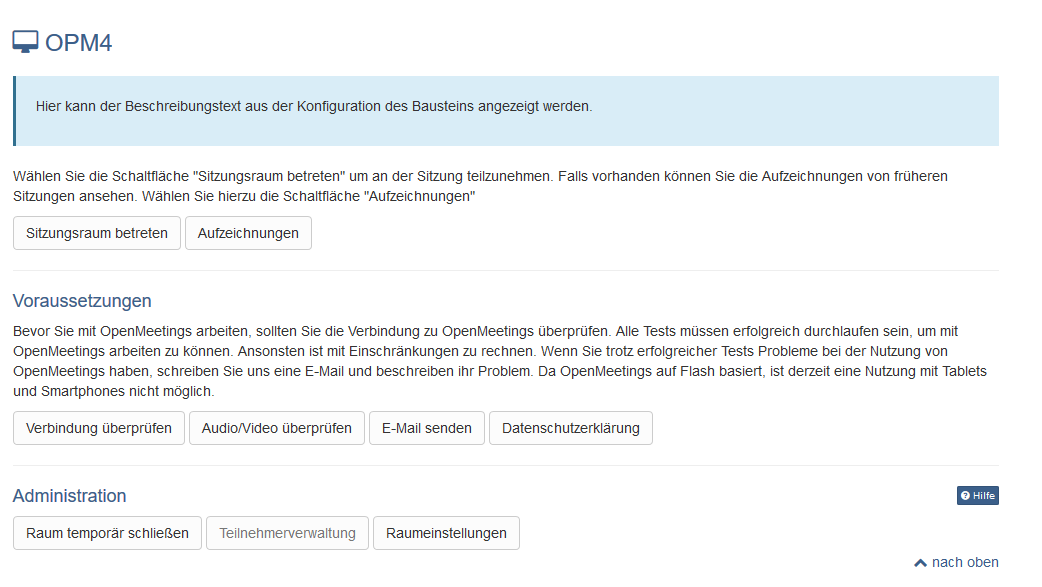Select the greyed-out 'Teilnehmerverwaltung' button
Viewport: 1042px width, 587px height.
click(287, 533)
